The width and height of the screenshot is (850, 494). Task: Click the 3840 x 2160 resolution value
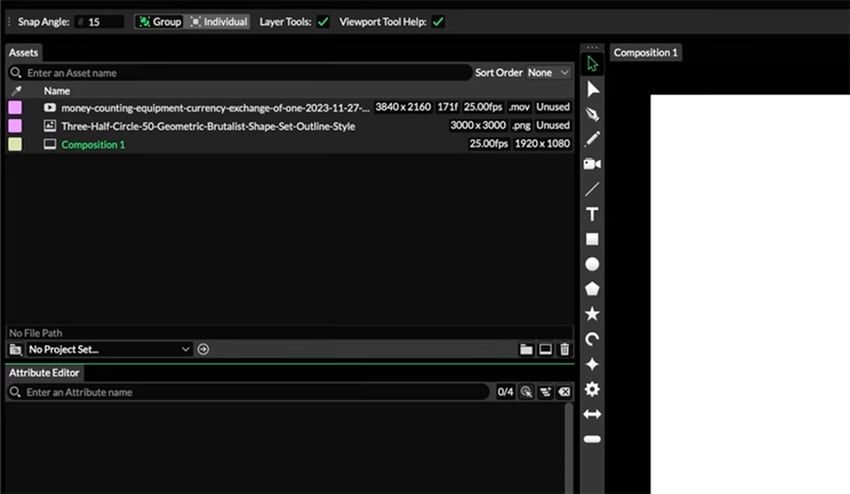pos(403,107)
